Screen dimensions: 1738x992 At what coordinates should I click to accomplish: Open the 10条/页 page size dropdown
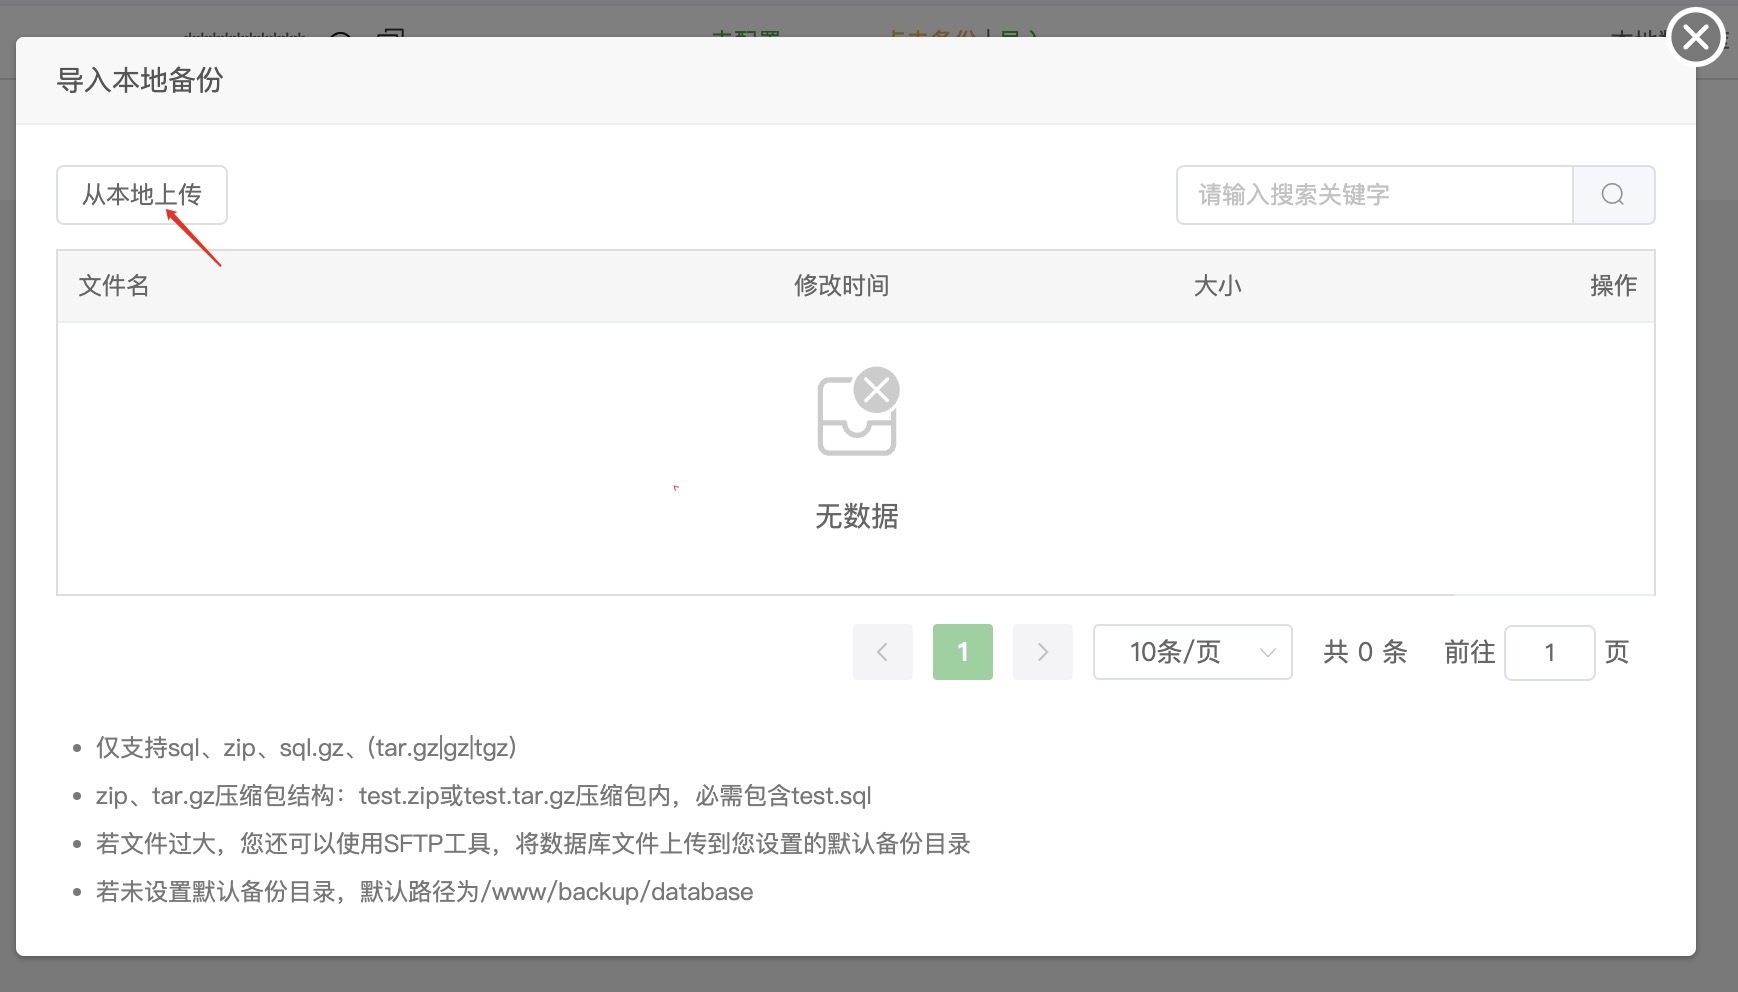click(1193, 652)
